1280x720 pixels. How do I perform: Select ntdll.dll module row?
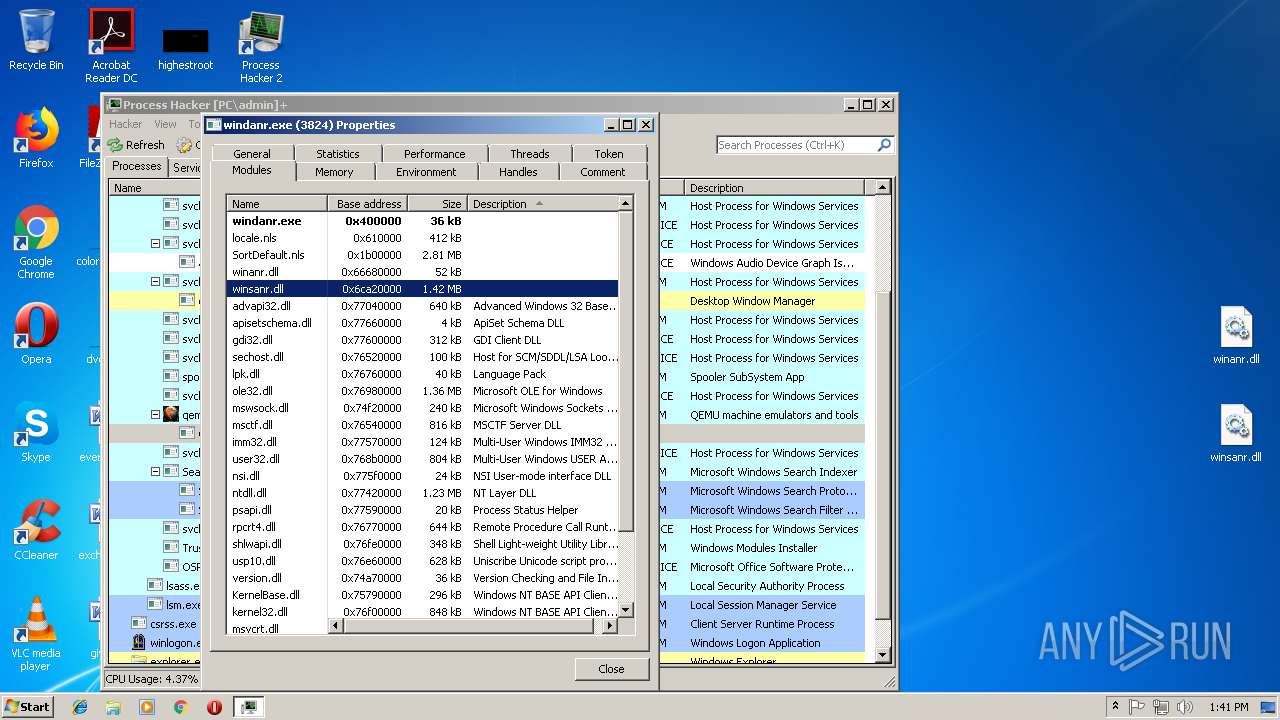[x=423, y=493]
